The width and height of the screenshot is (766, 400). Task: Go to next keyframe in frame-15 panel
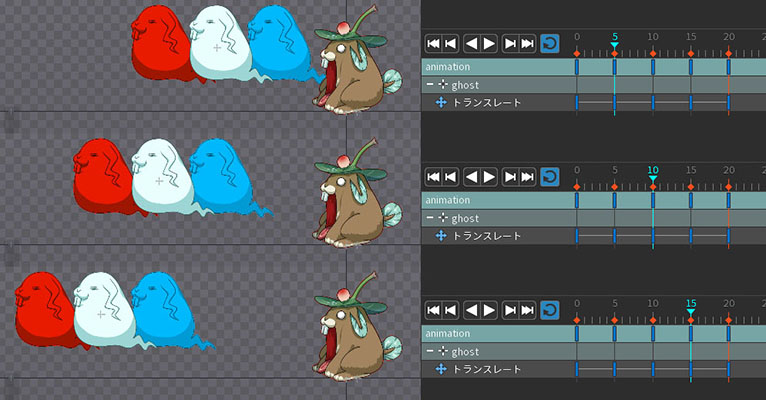pos(510,310)
